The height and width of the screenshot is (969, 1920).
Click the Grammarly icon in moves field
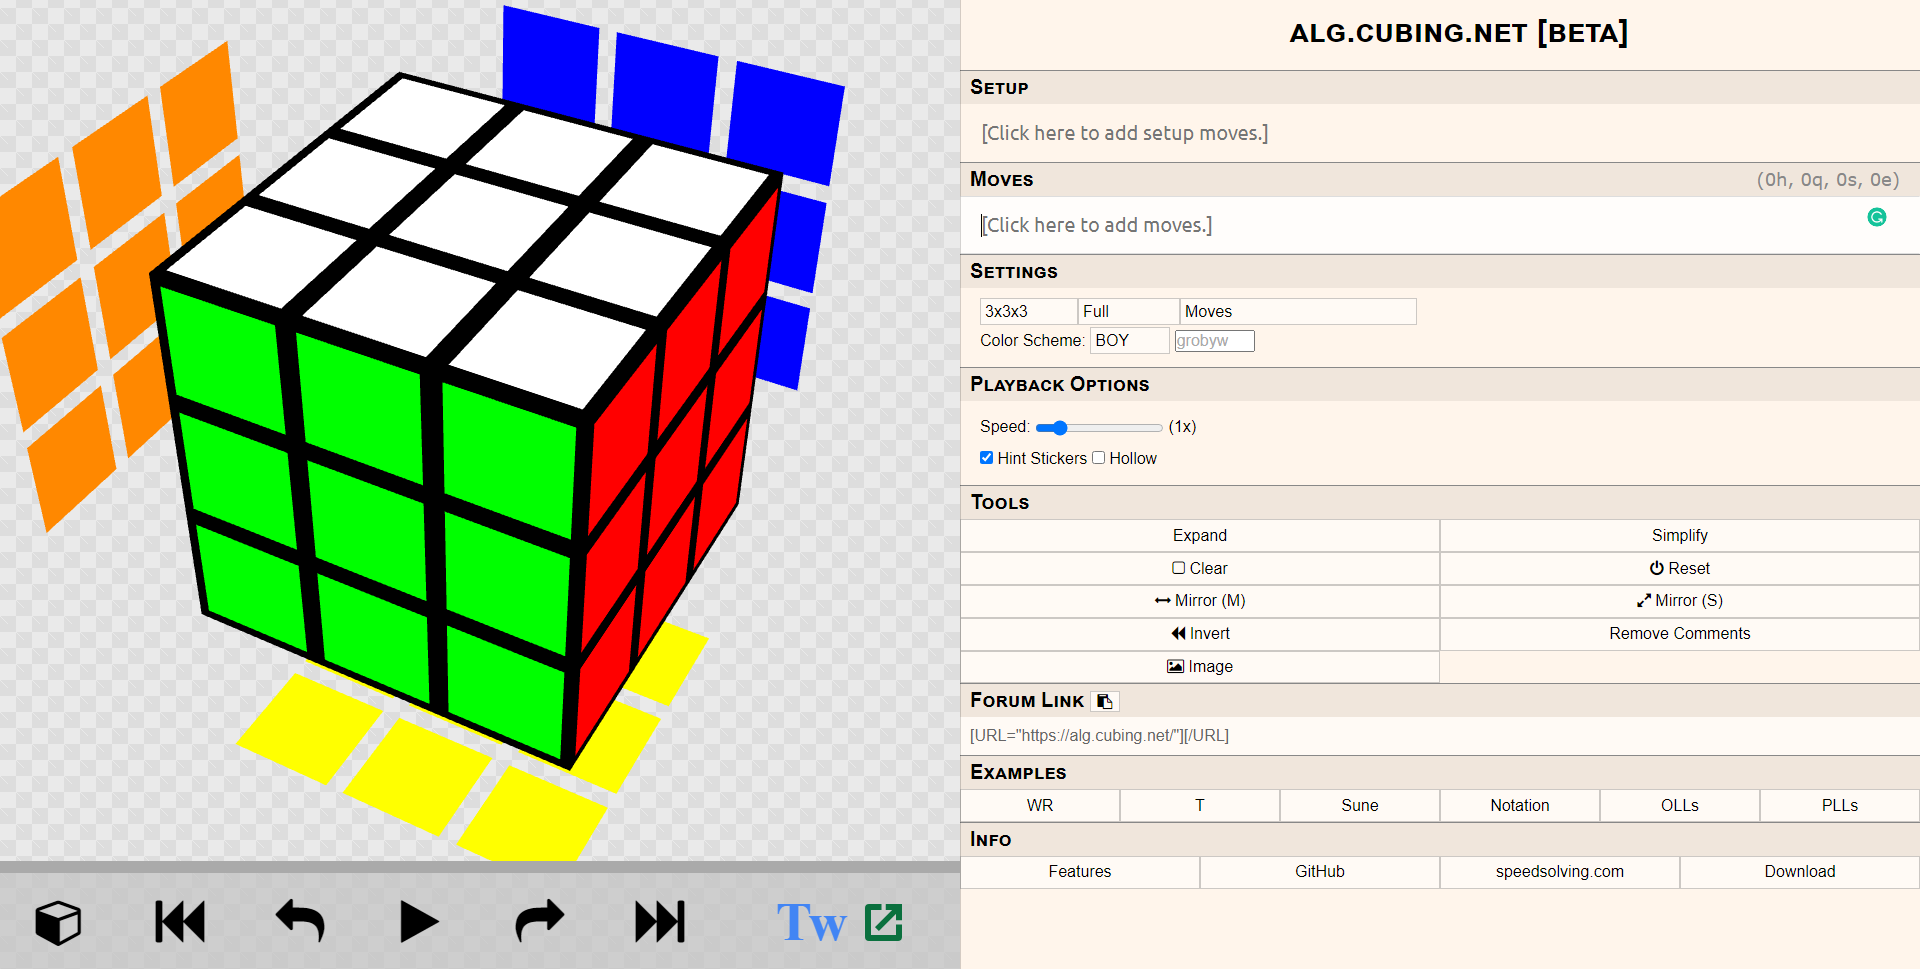tap(1877, 217)
